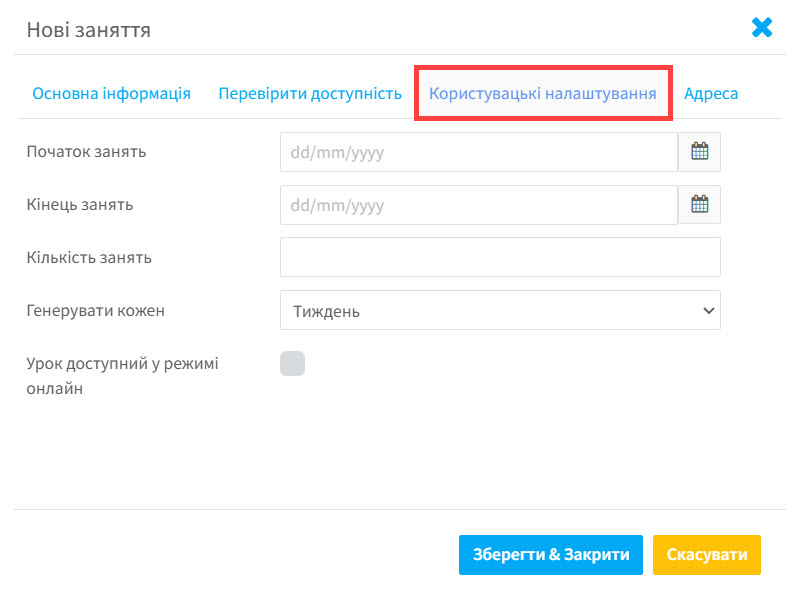The image size is (803, 600).
Task: Click the Початок занять label text
Action: (87, 152)
